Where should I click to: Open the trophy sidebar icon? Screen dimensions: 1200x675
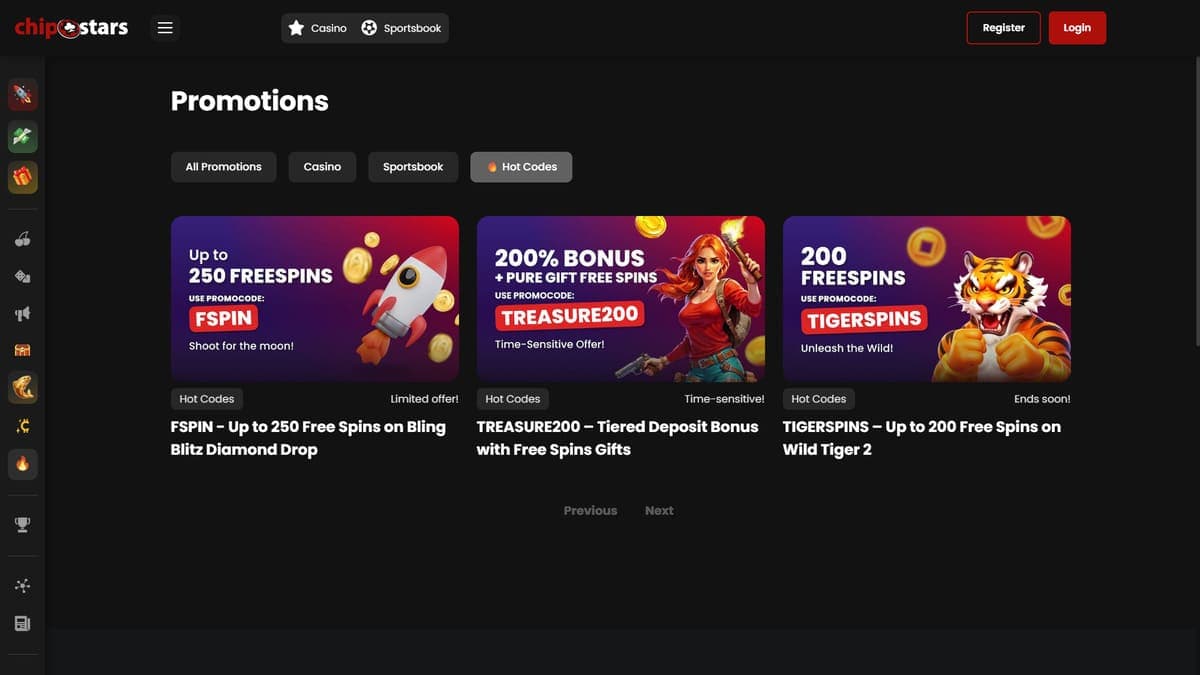pos(23,524)
